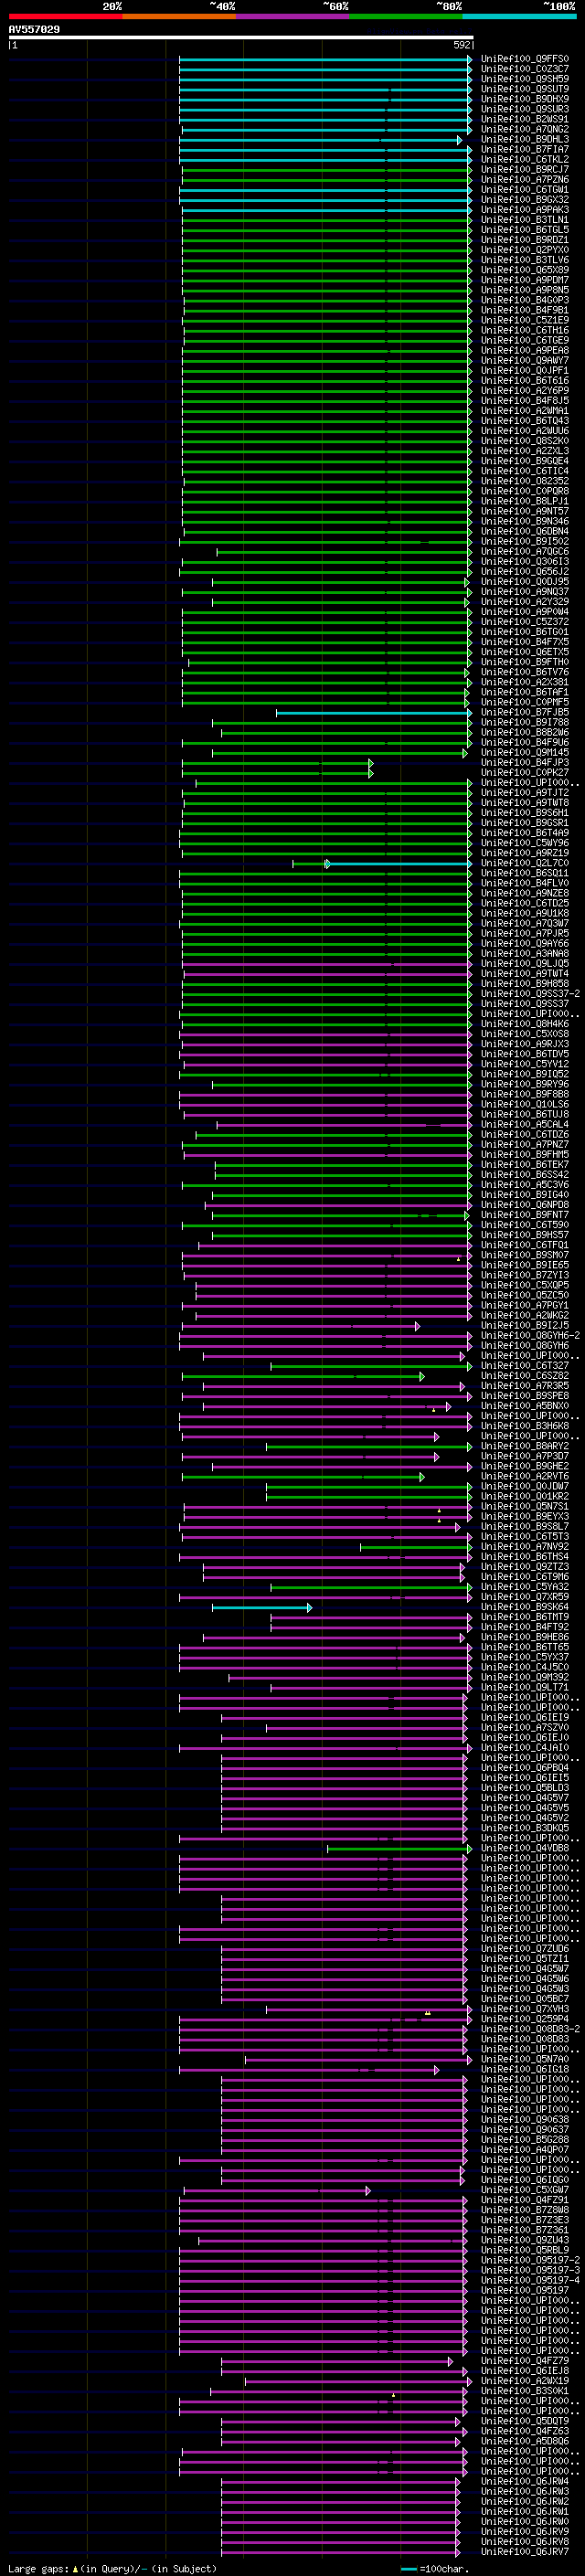
Task: Click the UniRef100_B2WS91 label
Action: click(525, 119)
